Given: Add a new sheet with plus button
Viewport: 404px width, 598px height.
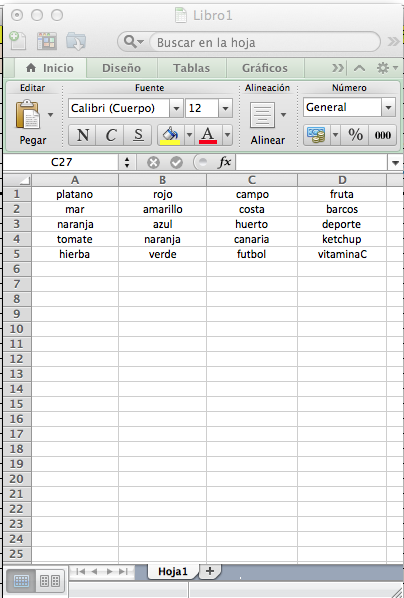Looking at the screenshot, I should 209,571.
